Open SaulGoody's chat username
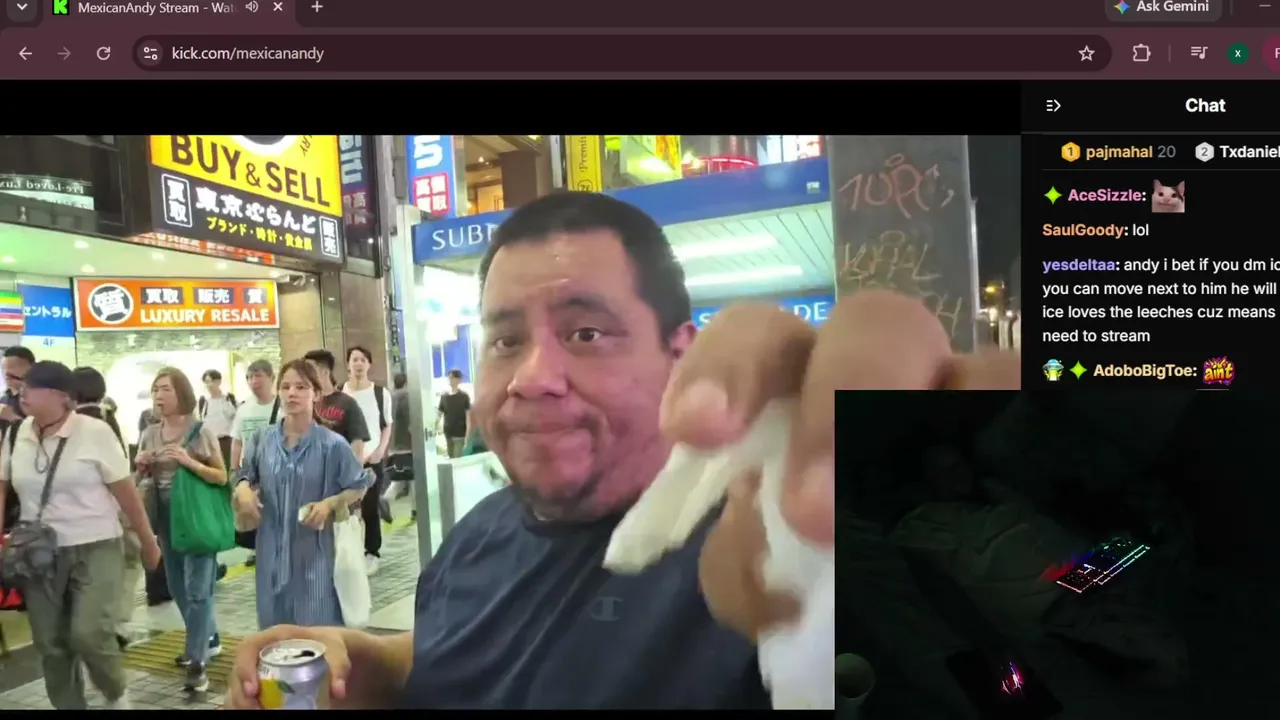1280x720 pixels. click(x=1083, y=230)
